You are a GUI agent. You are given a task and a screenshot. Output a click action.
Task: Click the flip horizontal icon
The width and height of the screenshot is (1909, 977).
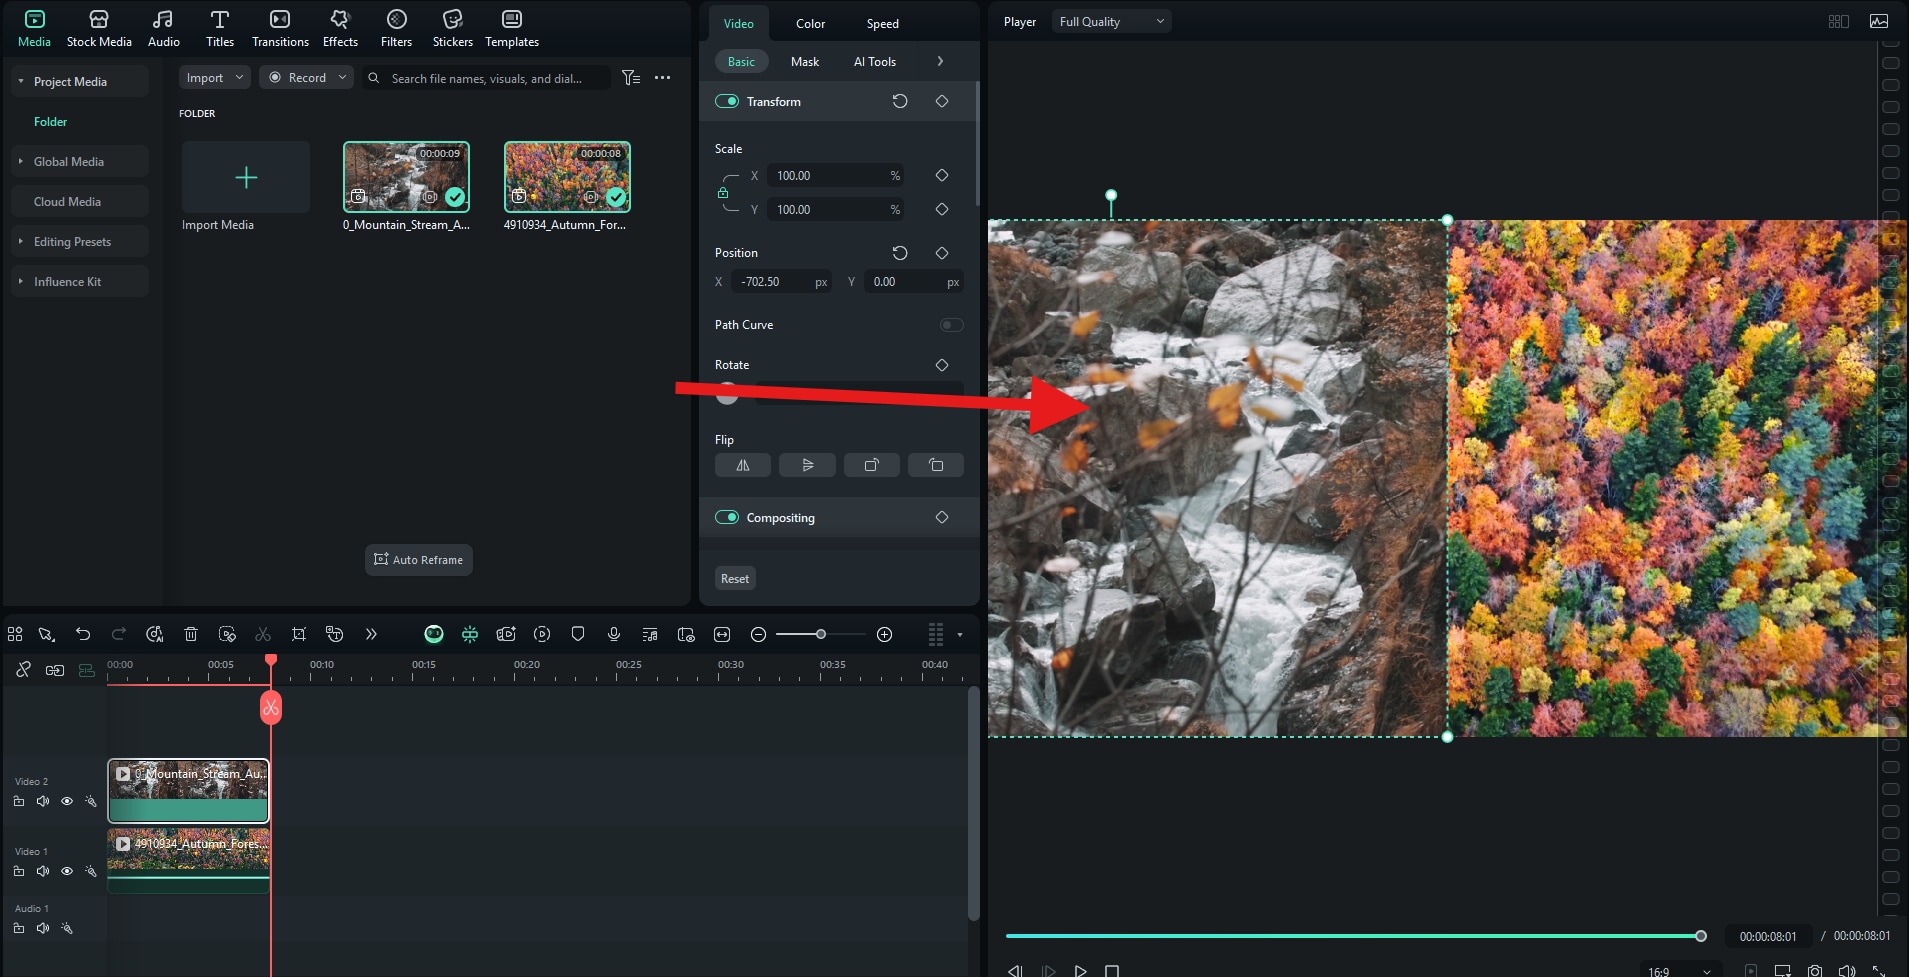[x=743, y=465]
